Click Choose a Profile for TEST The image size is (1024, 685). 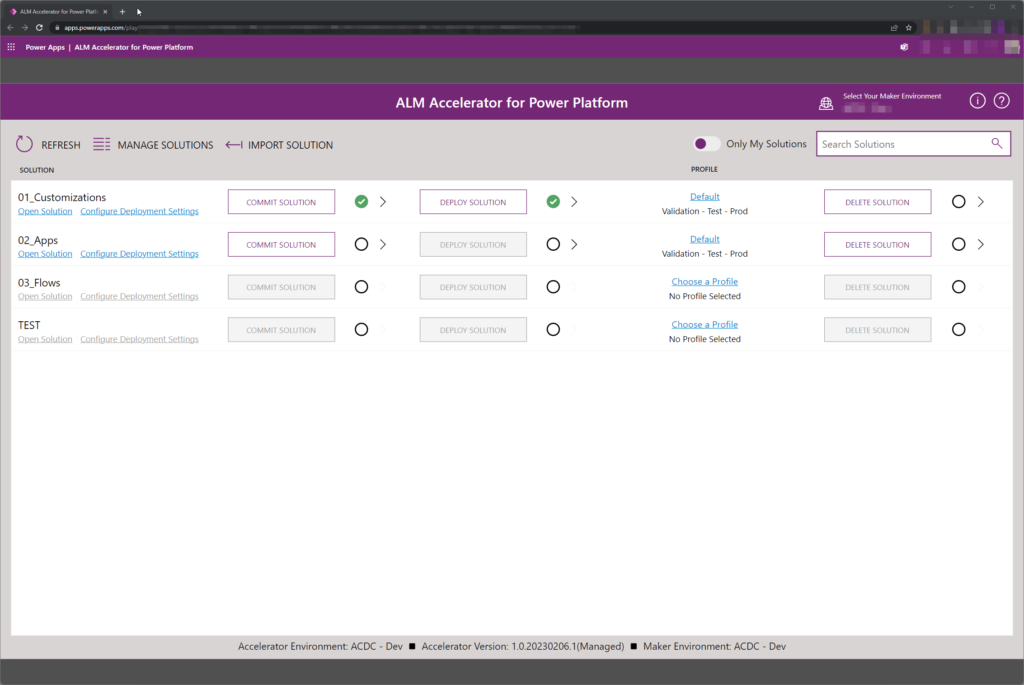[705, 325]
